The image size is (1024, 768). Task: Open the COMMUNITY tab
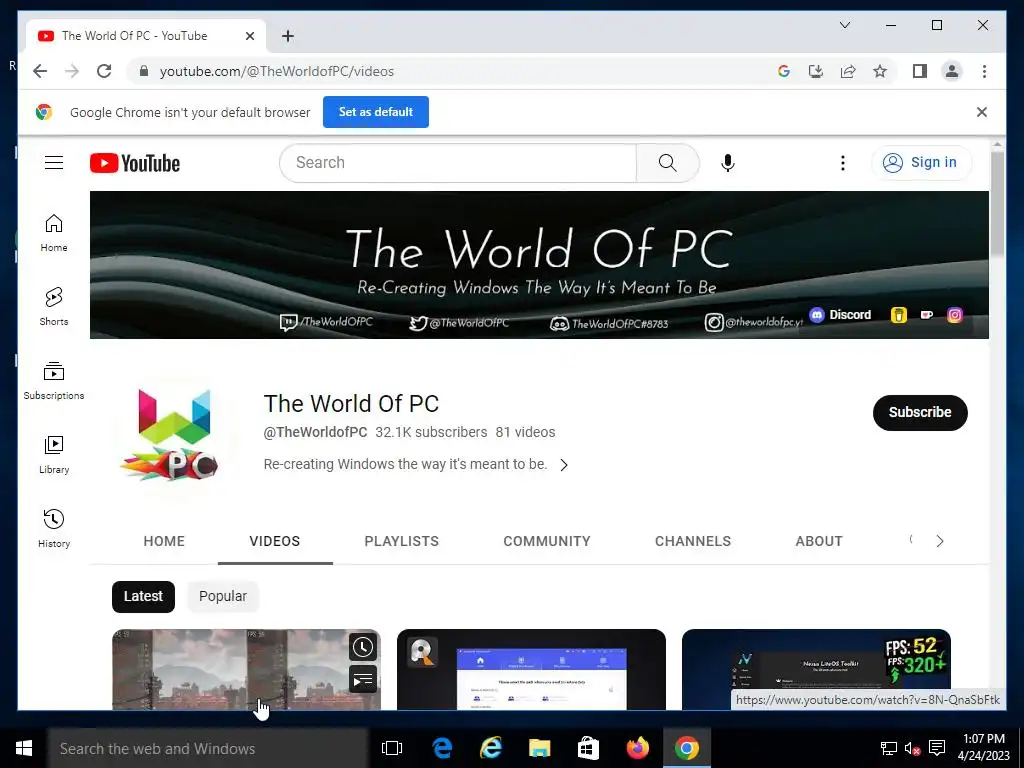547,541
